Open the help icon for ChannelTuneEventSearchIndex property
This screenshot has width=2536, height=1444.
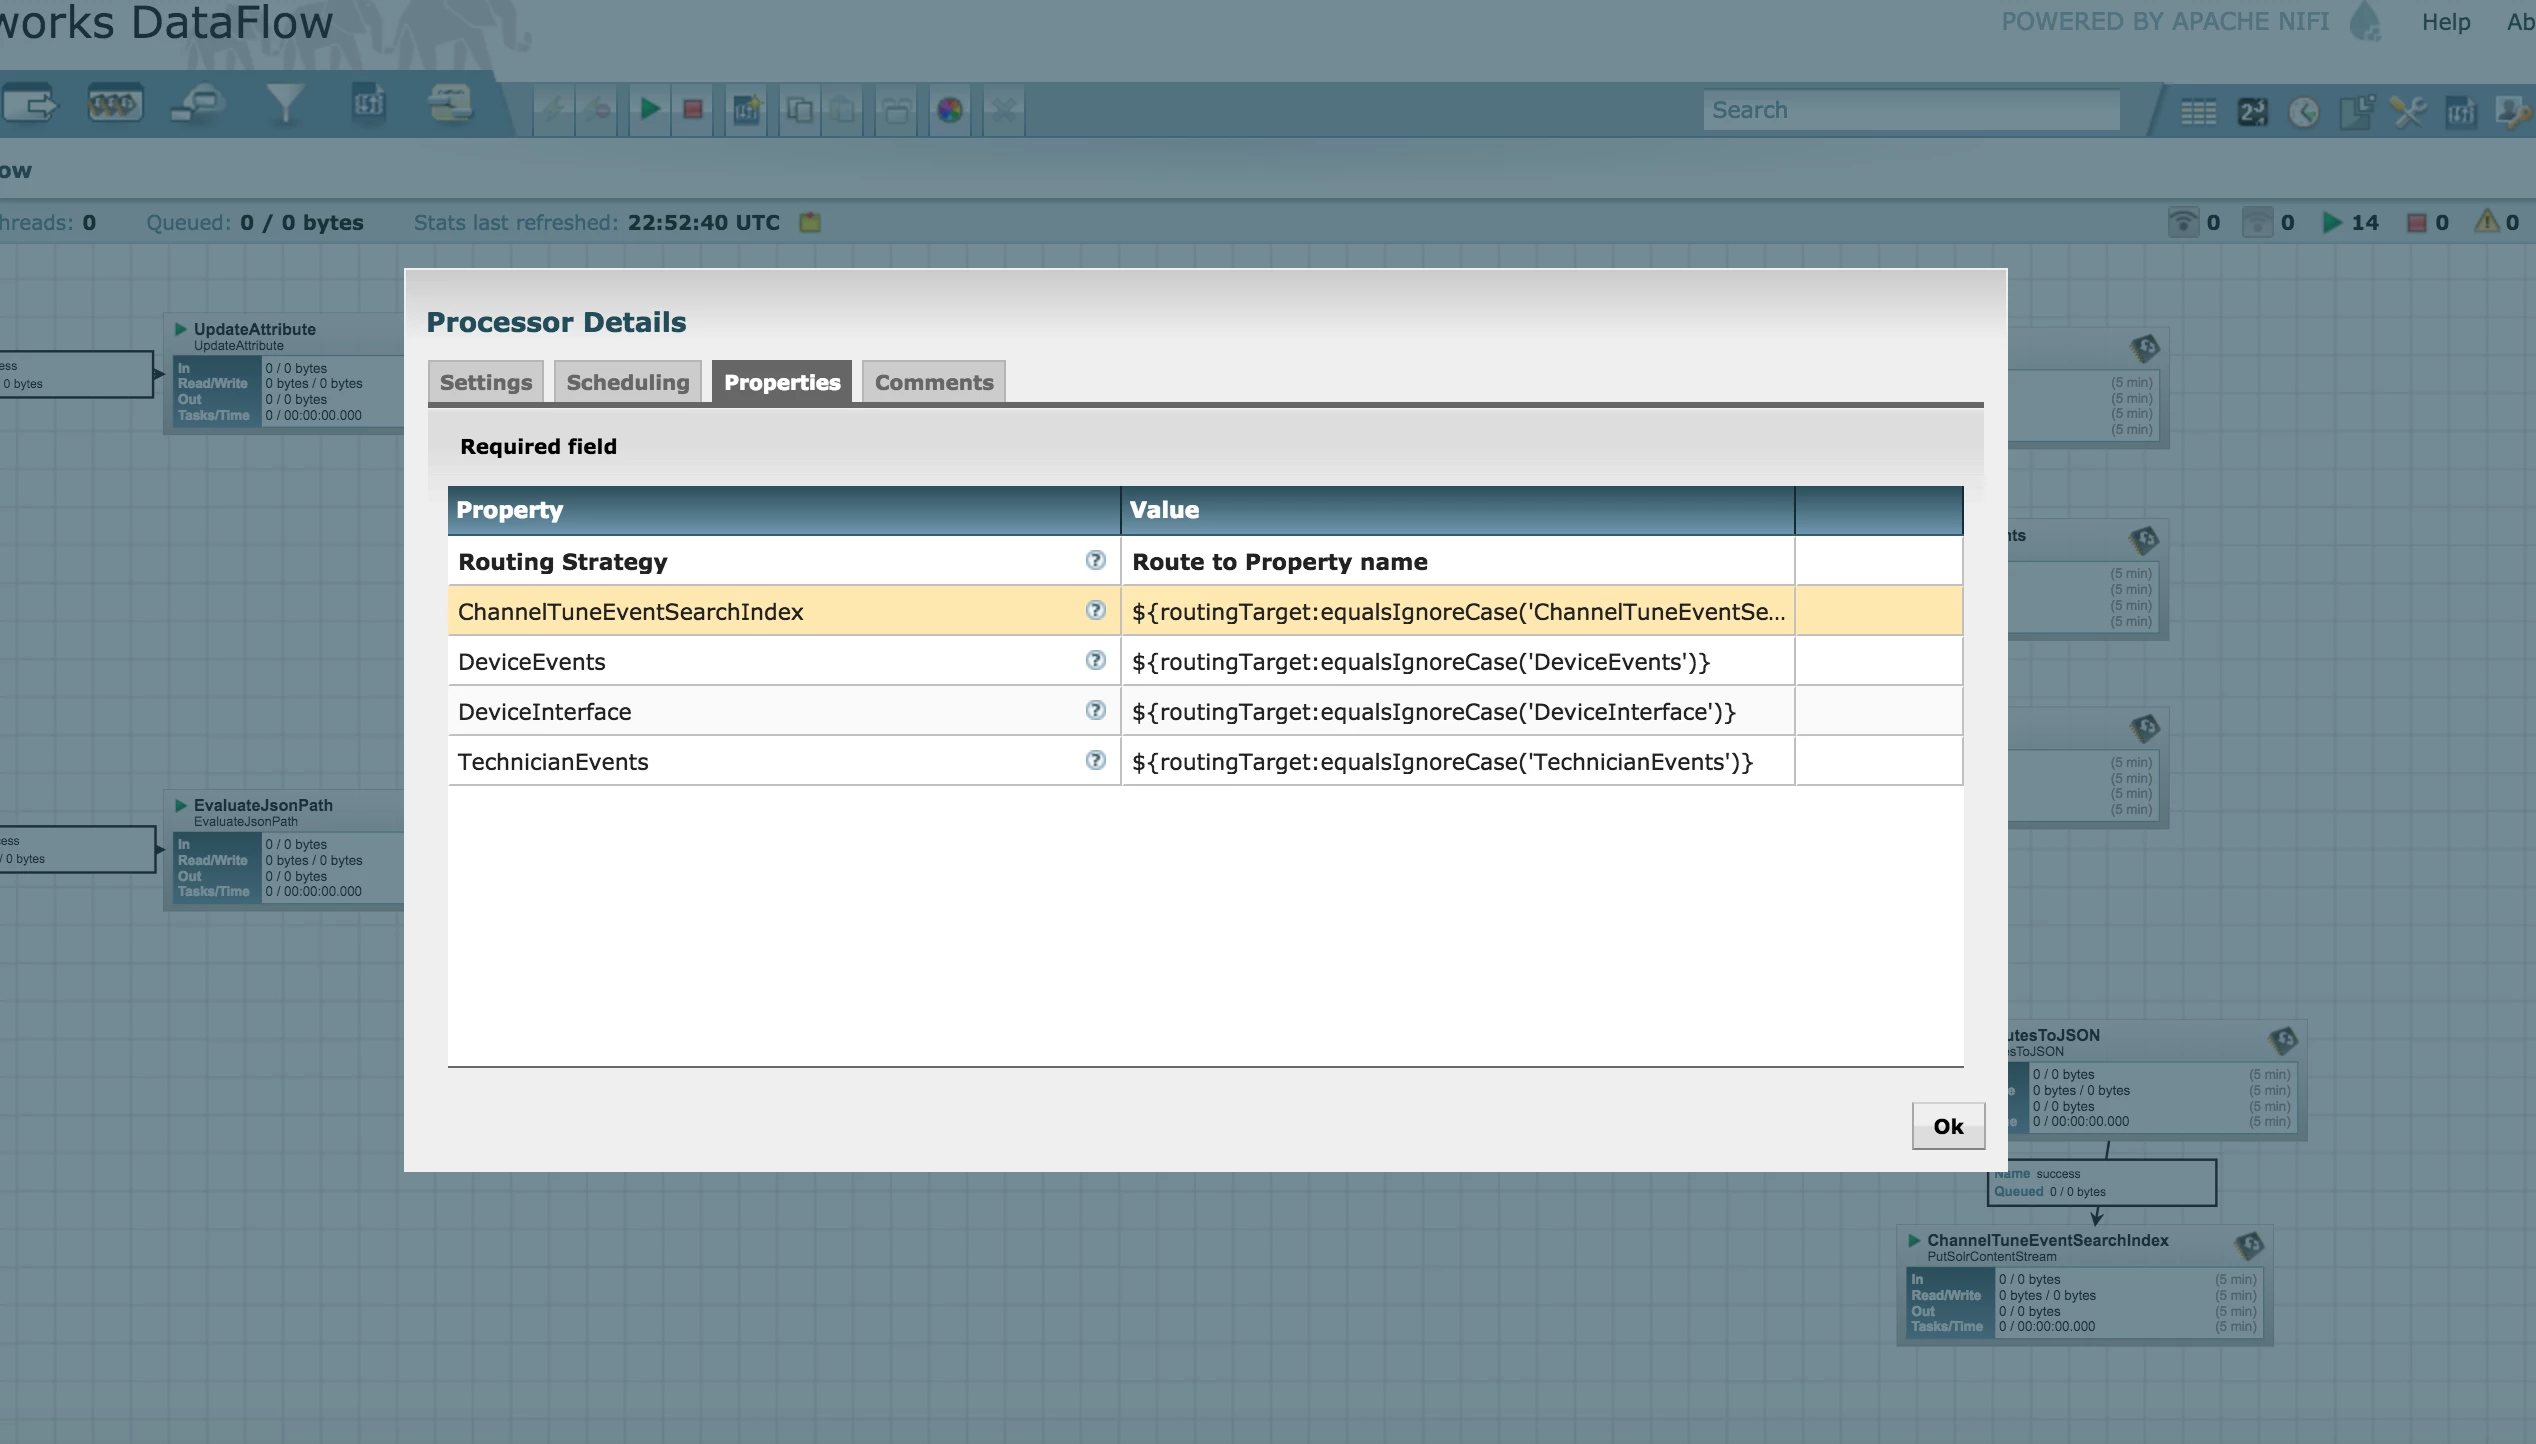1095,610
